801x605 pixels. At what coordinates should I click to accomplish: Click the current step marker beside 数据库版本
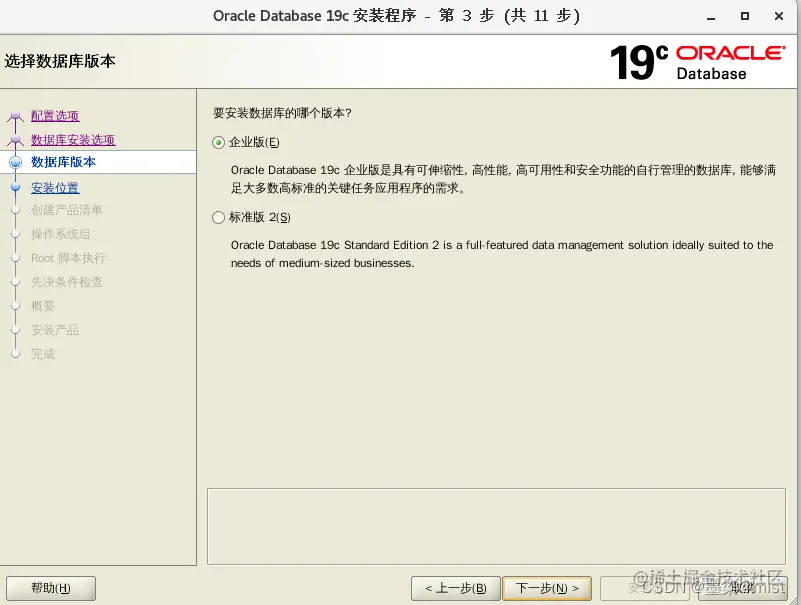point(16,162)
